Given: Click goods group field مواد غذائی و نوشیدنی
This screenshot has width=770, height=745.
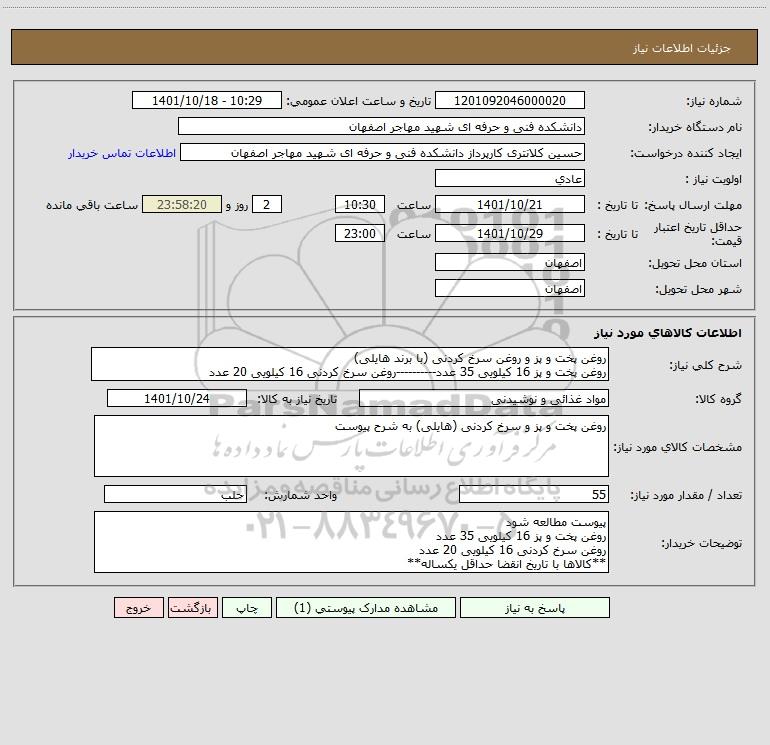Looking at the screenshot, I should click(x=484, y=398).
